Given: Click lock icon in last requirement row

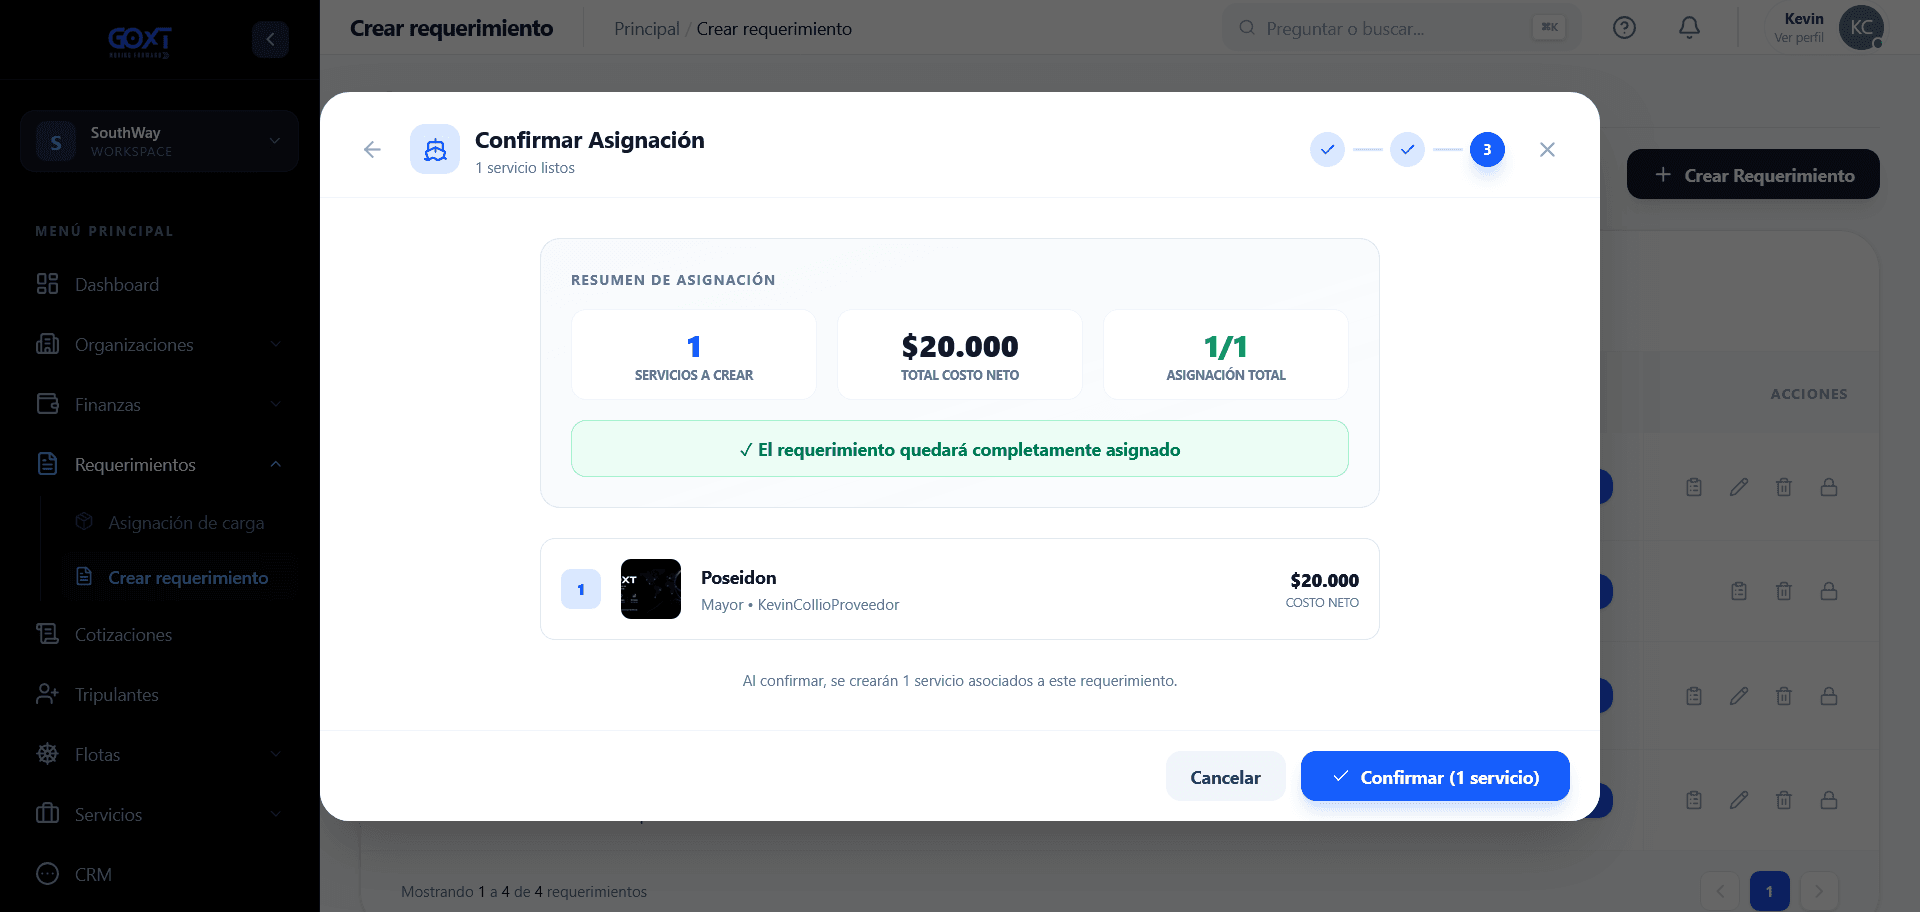Looking at the screenshot, I should [x=1829, y=800].
